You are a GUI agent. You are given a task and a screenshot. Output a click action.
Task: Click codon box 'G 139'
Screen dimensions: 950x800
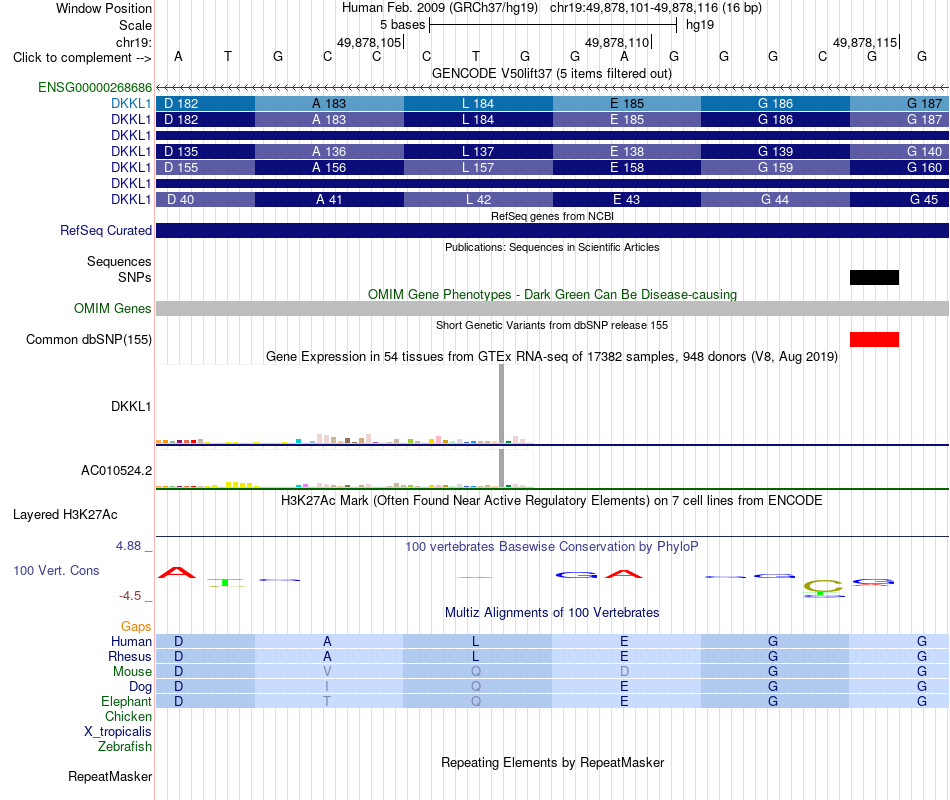776,152
